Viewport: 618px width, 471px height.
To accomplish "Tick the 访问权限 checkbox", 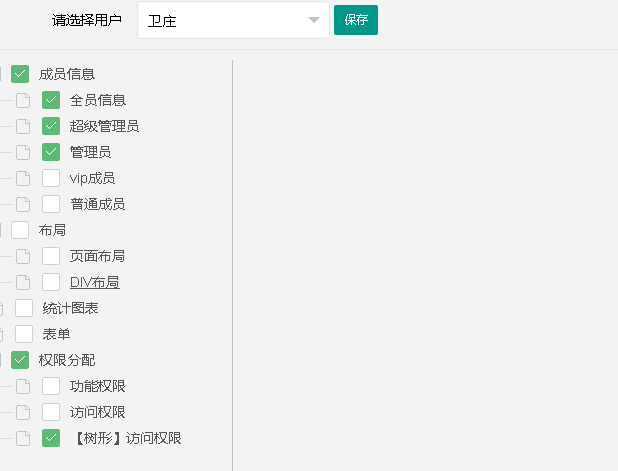I will point(51,412).
